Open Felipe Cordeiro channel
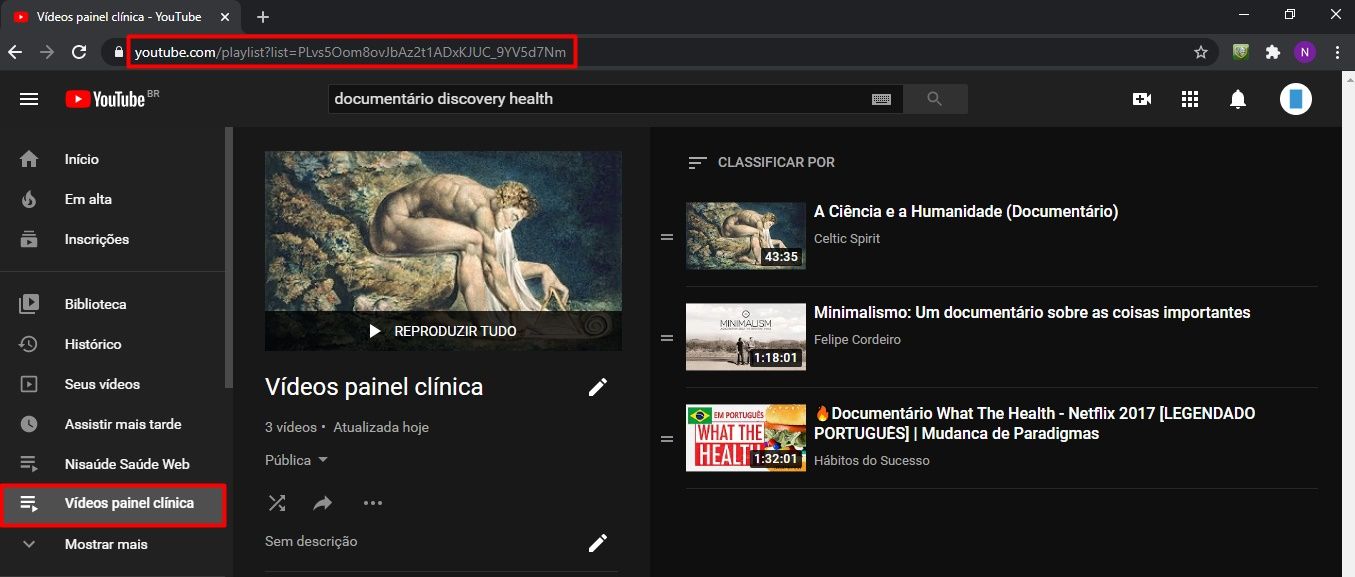Image resolution: width=1355 pixels, height=577 pixels. point(857,340)
